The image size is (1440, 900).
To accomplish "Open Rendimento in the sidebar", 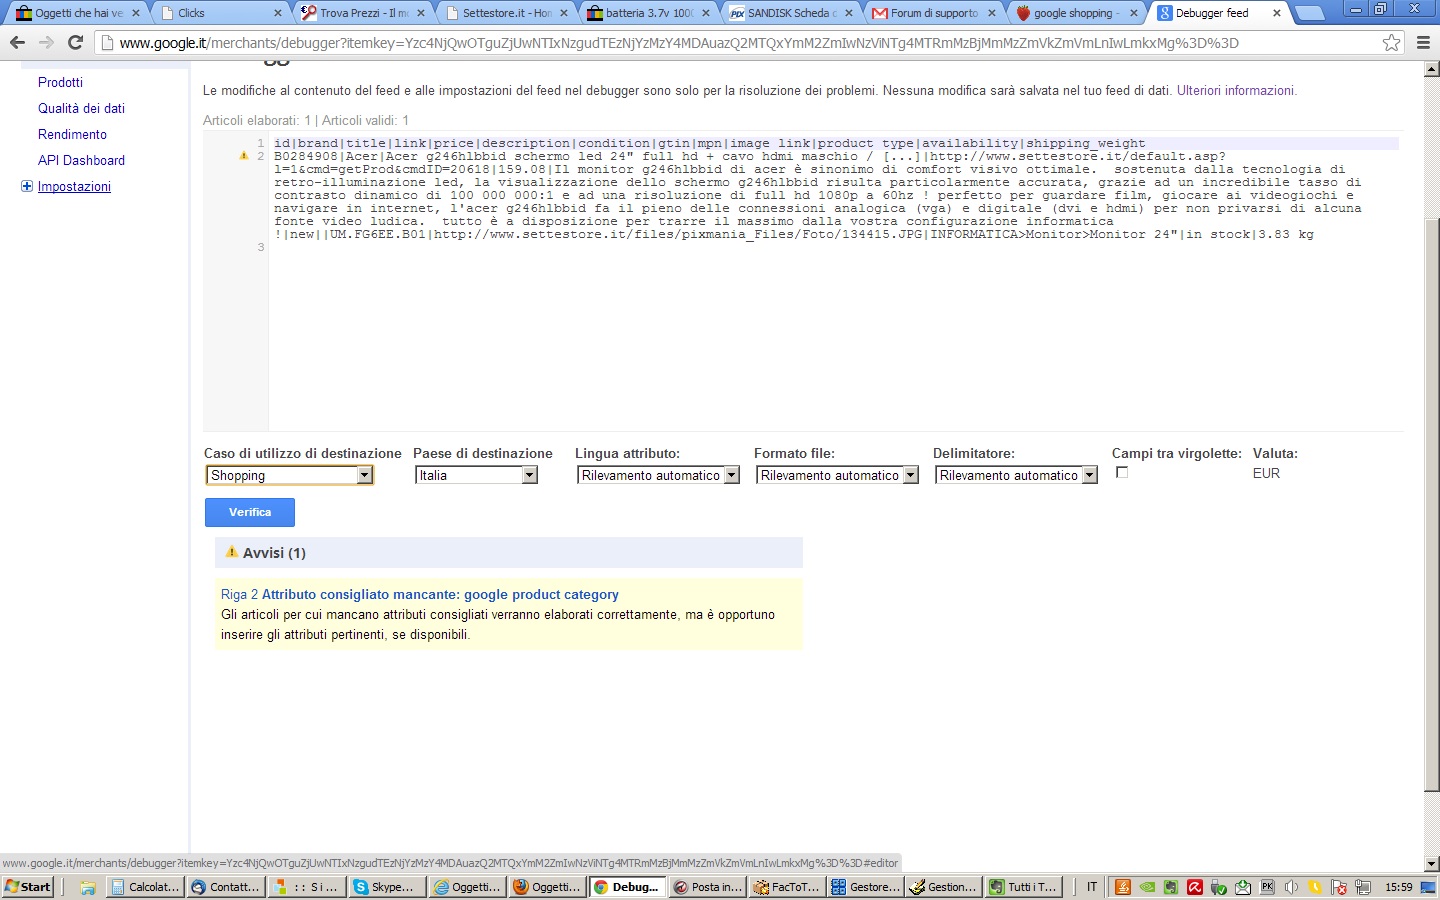I will [72, 134].
